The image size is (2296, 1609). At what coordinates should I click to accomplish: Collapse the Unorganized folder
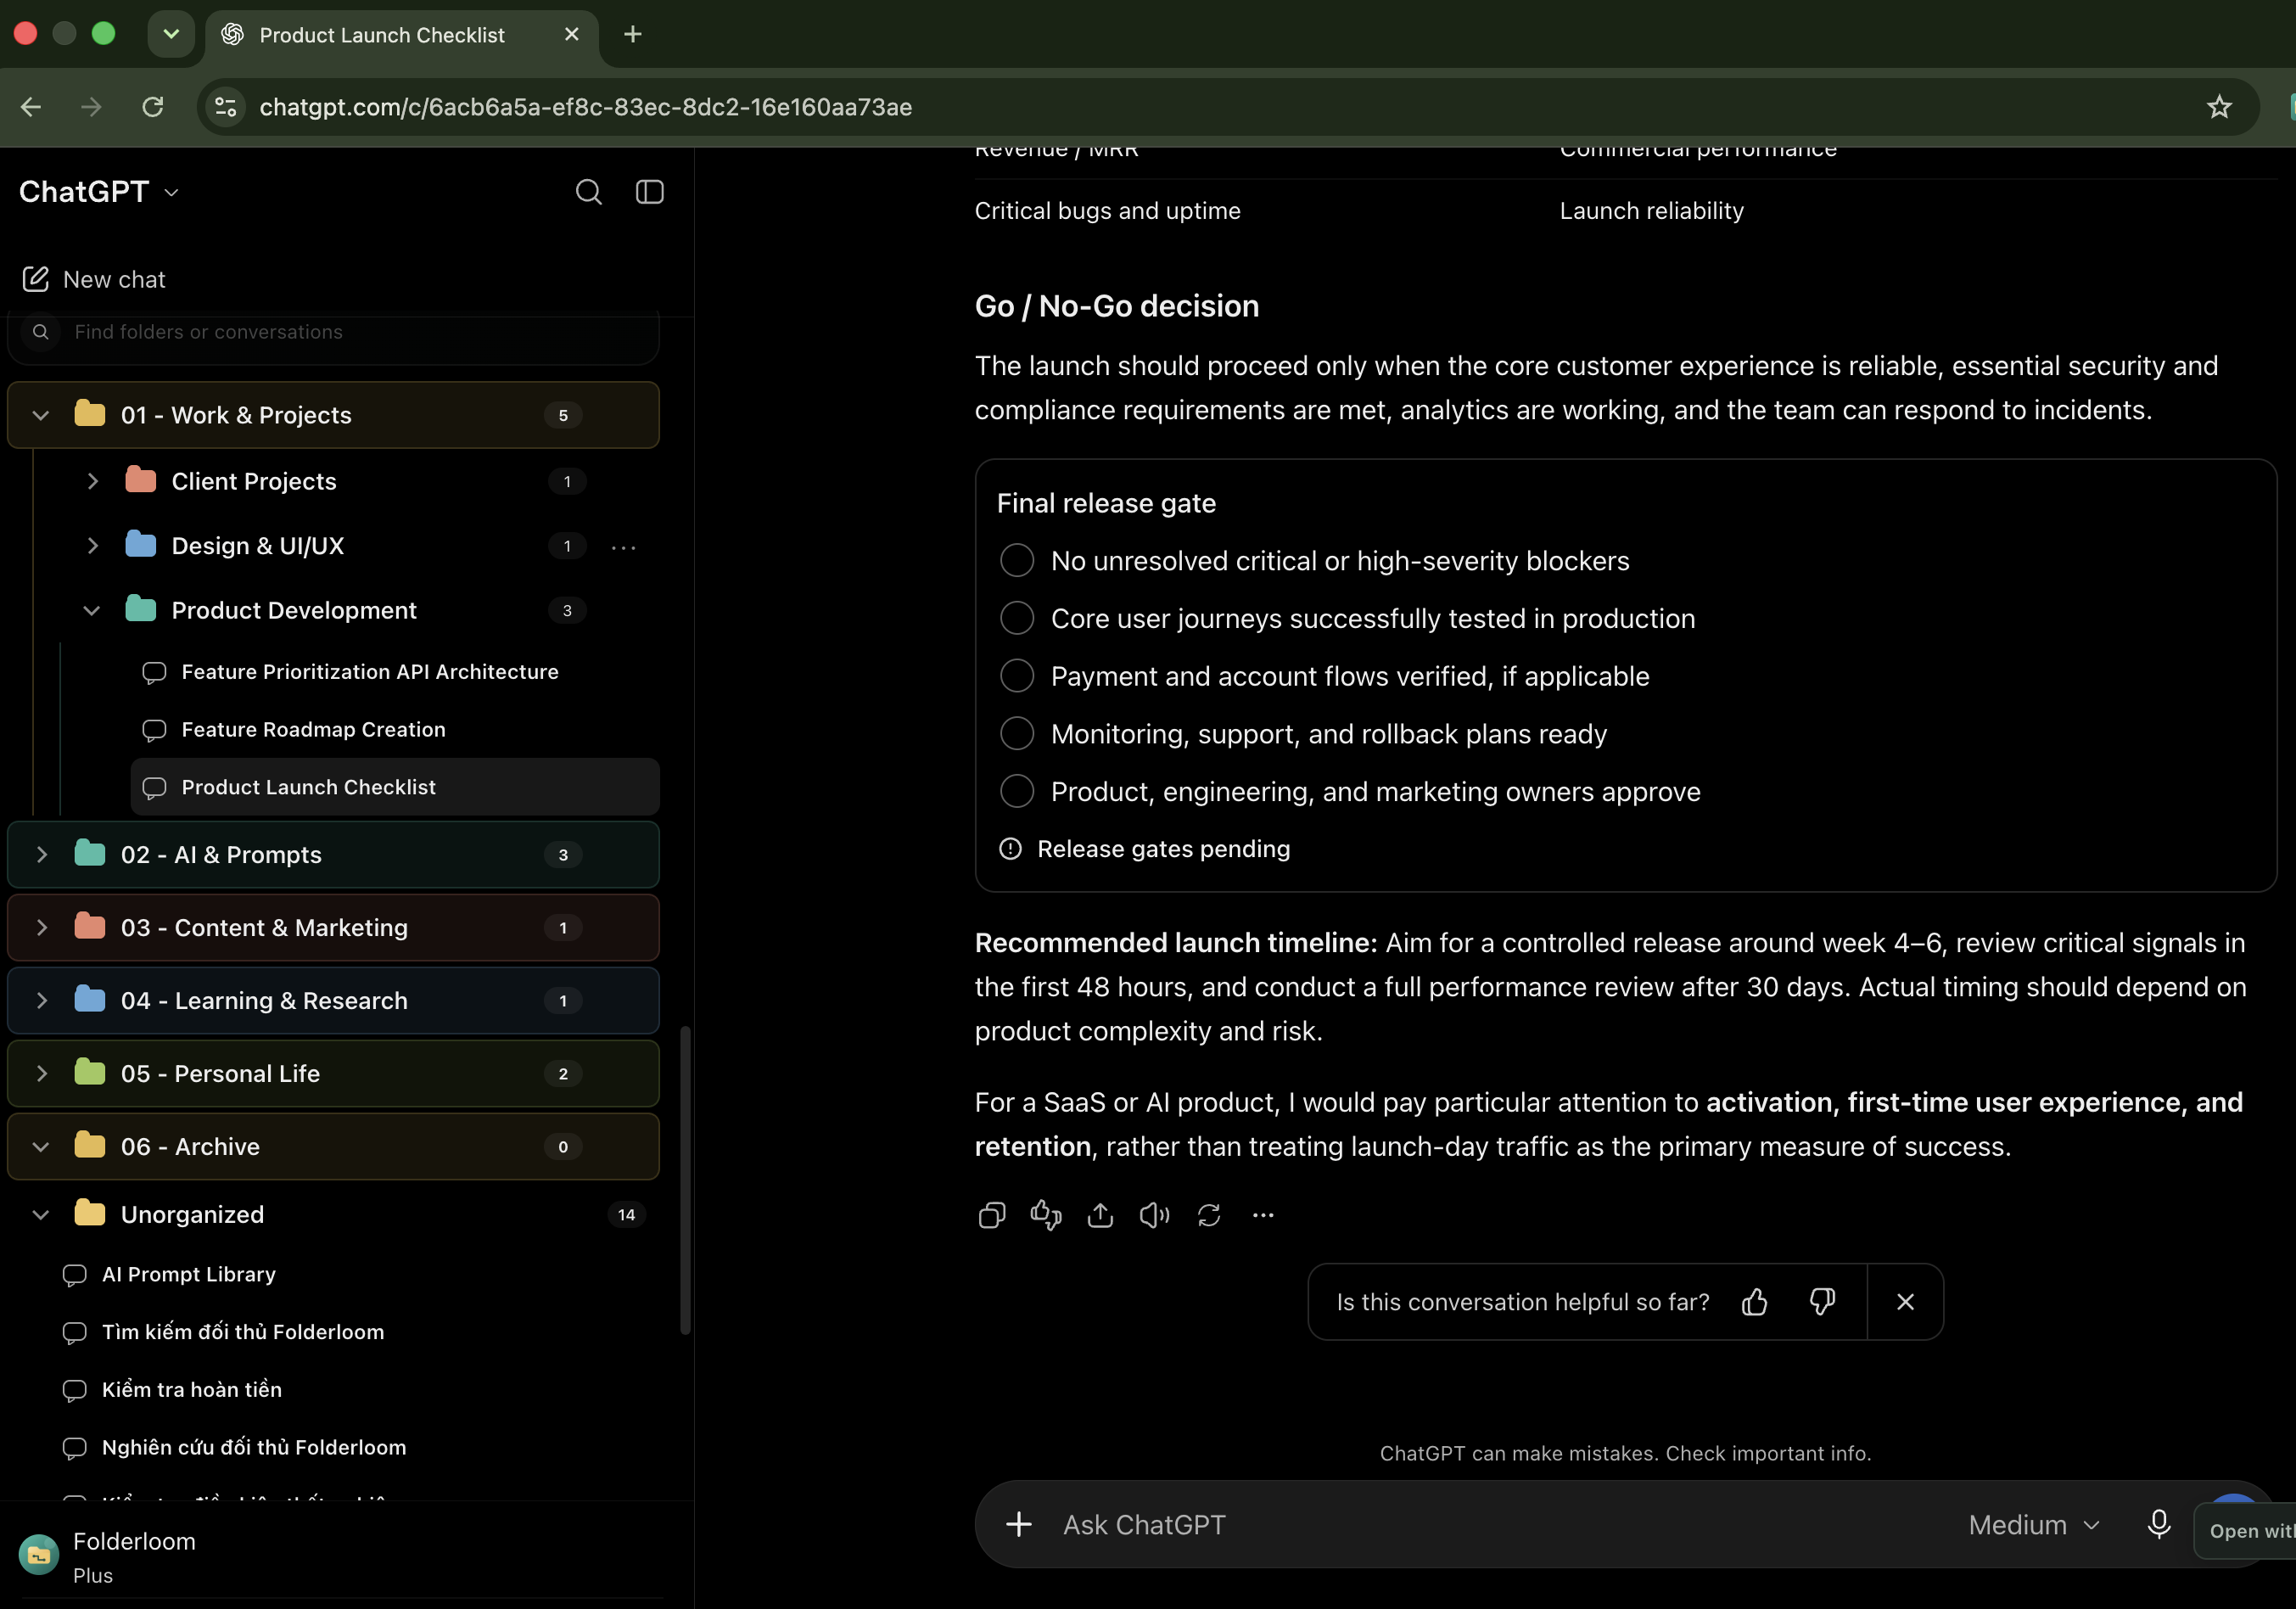click(x=41, y=1215)
